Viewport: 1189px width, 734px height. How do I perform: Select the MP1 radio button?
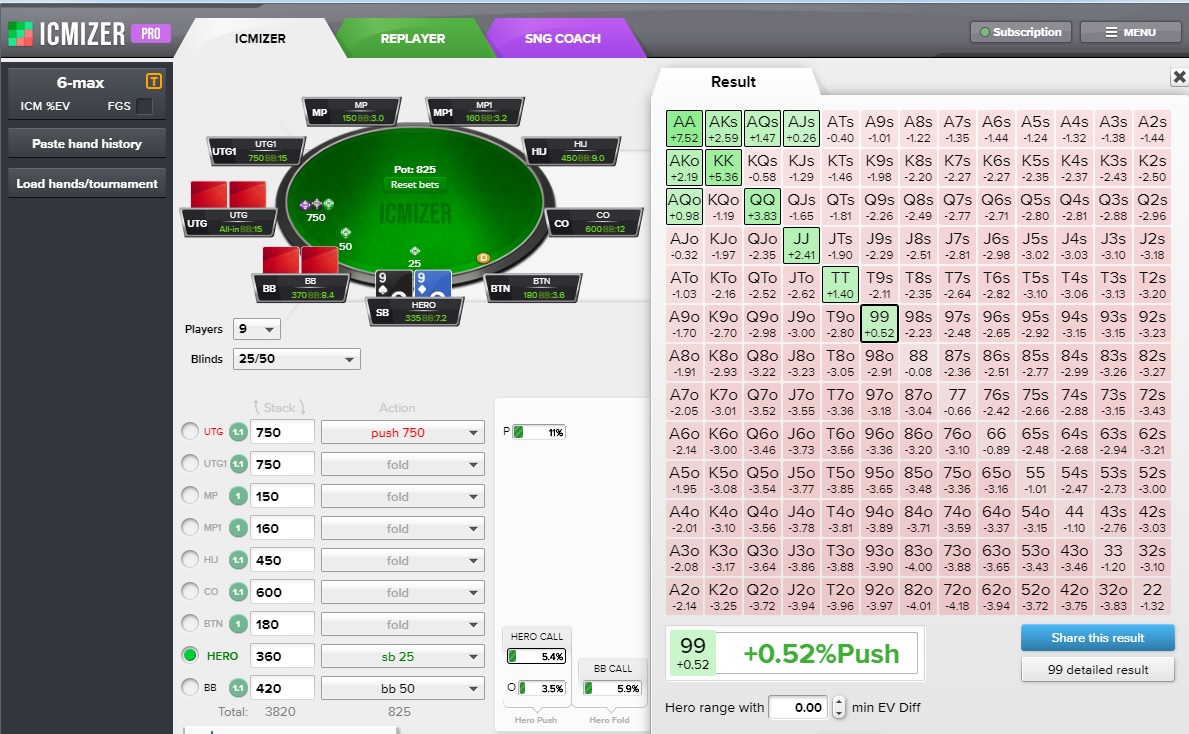(190, 527)
